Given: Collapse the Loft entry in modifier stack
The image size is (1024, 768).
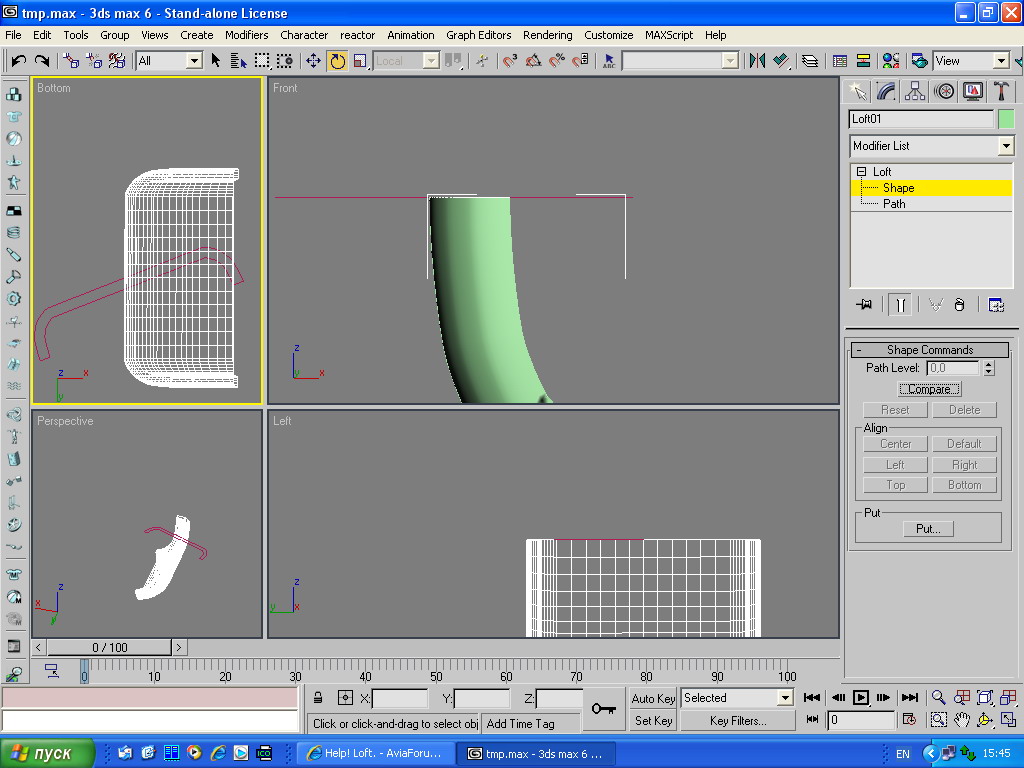Looking at the screenshot, I should coord(861,171).
